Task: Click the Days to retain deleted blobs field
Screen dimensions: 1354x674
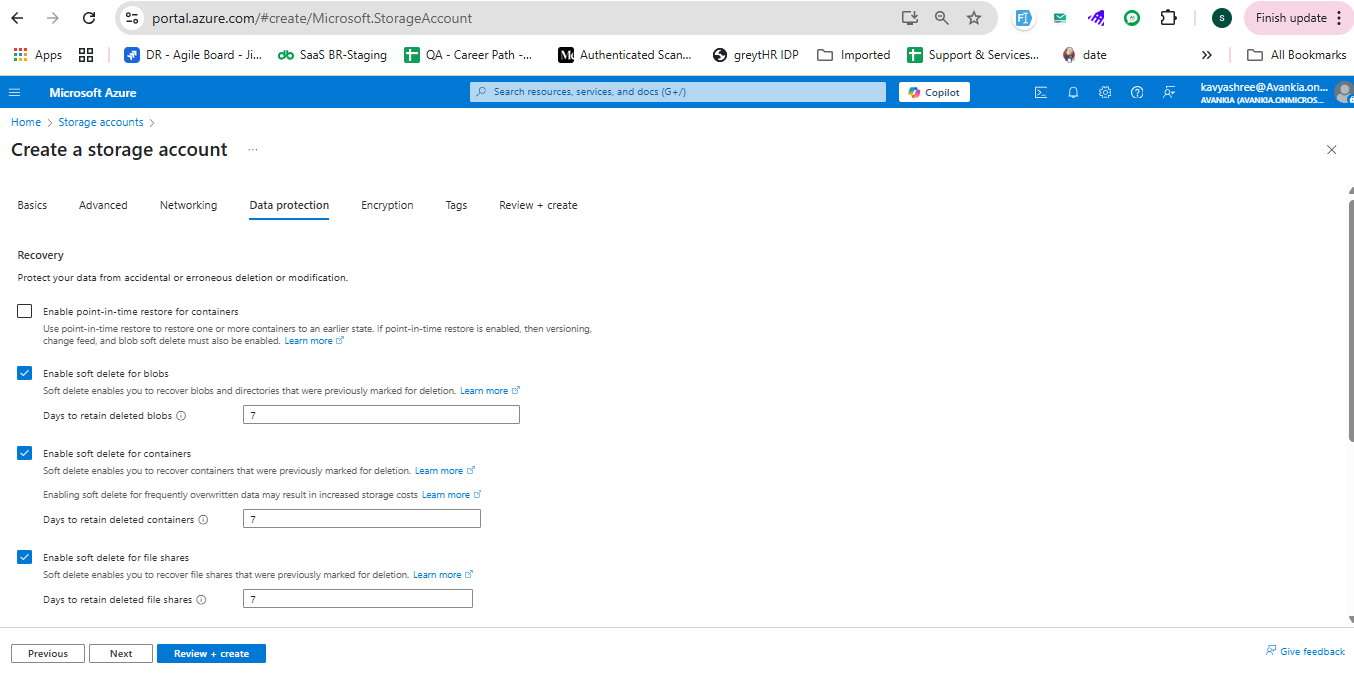Action: pos(381,415)
